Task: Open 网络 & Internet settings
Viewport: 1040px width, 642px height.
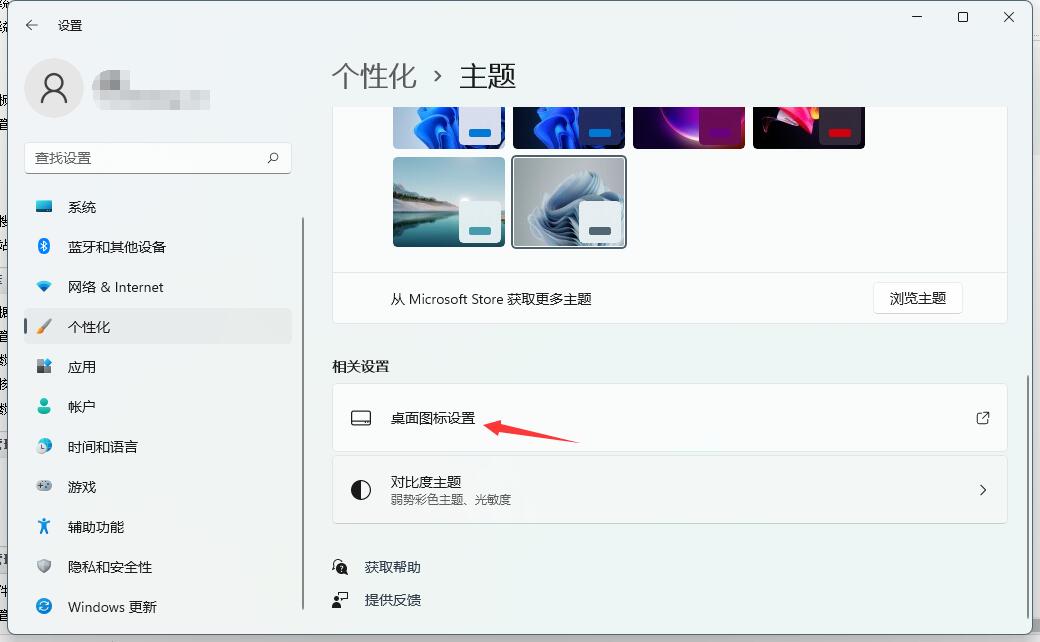Action: point(158,287)
